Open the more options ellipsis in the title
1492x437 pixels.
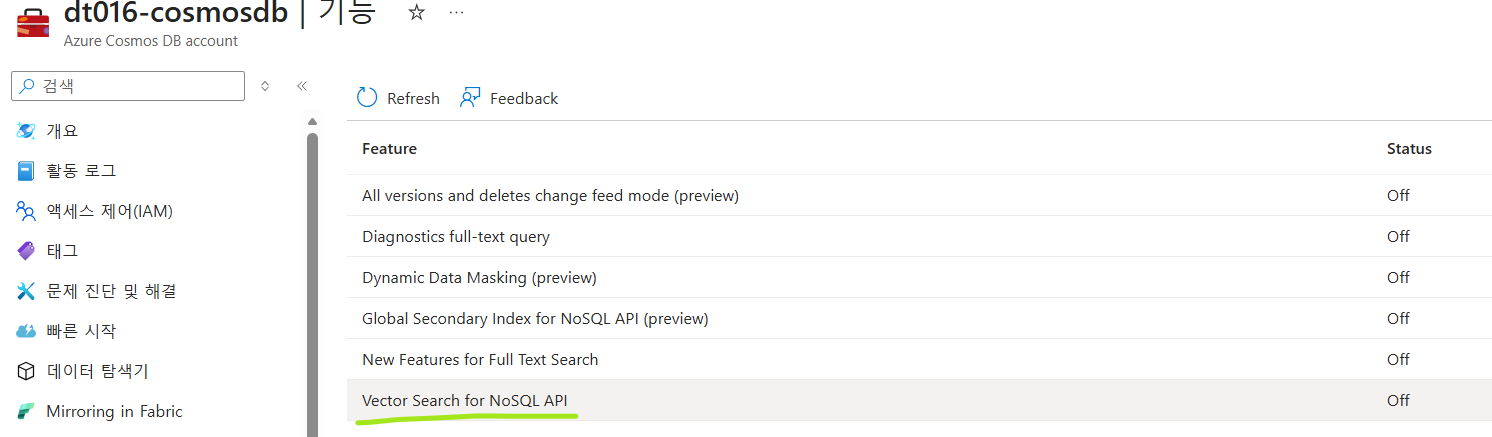[x=456, y=13]
